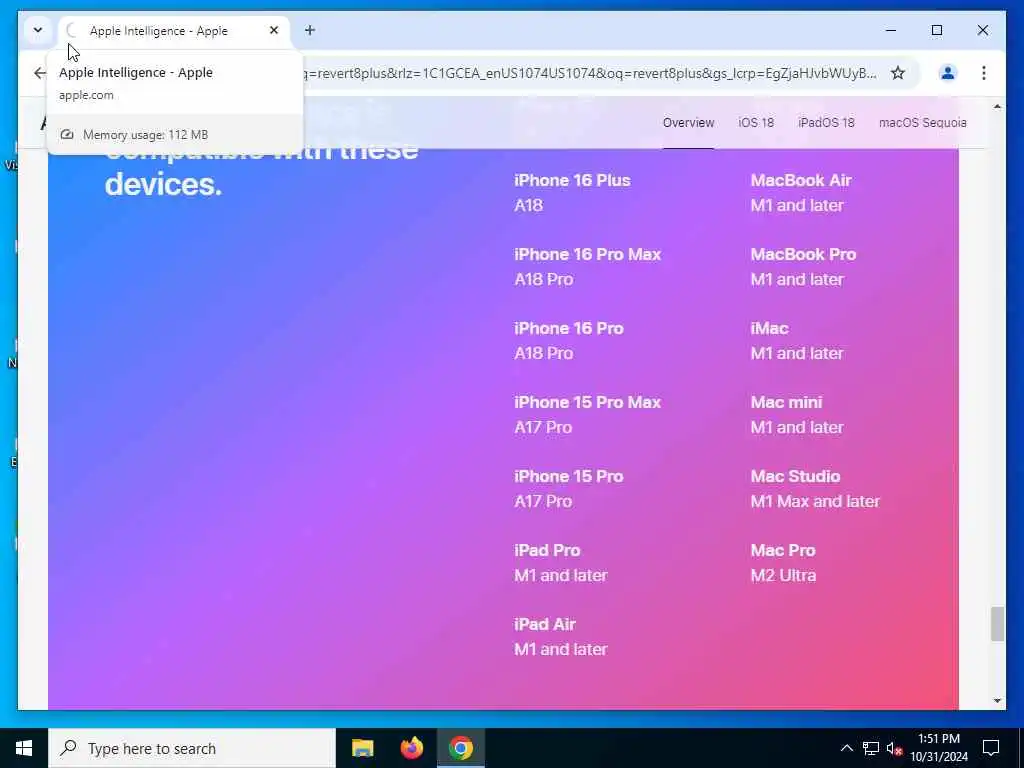Click the scrollbar down arrow

997,701
